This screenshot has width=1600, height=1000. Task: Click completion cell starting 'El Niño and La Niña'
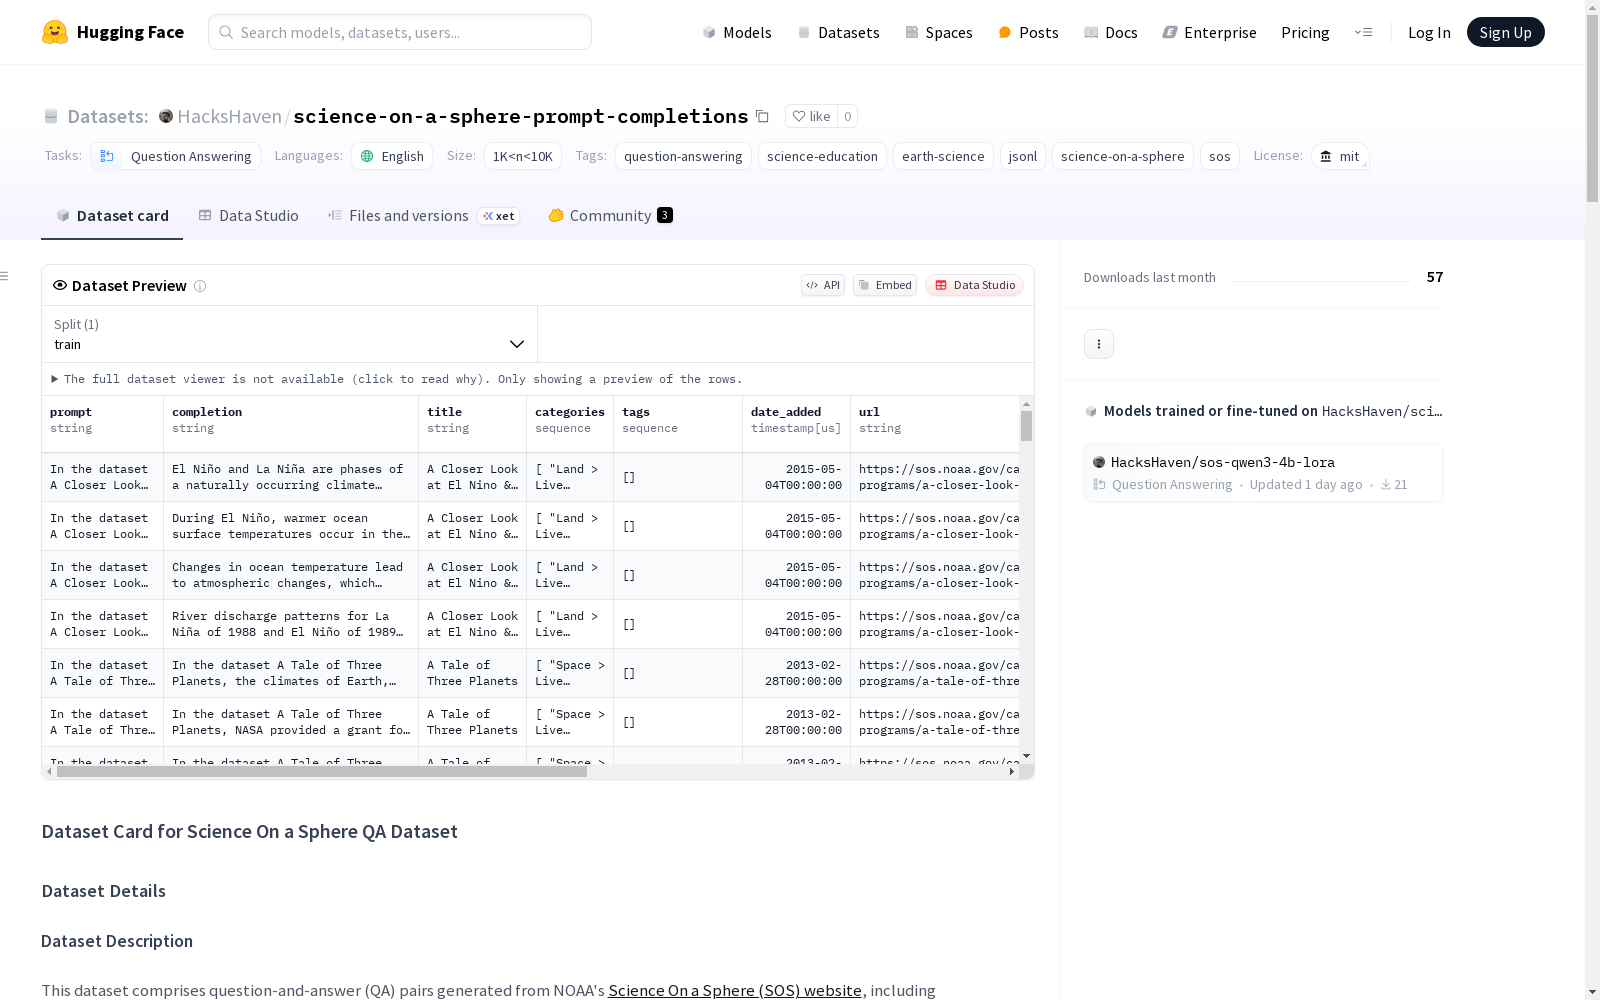pyautogui.click(x=291, y=477)
